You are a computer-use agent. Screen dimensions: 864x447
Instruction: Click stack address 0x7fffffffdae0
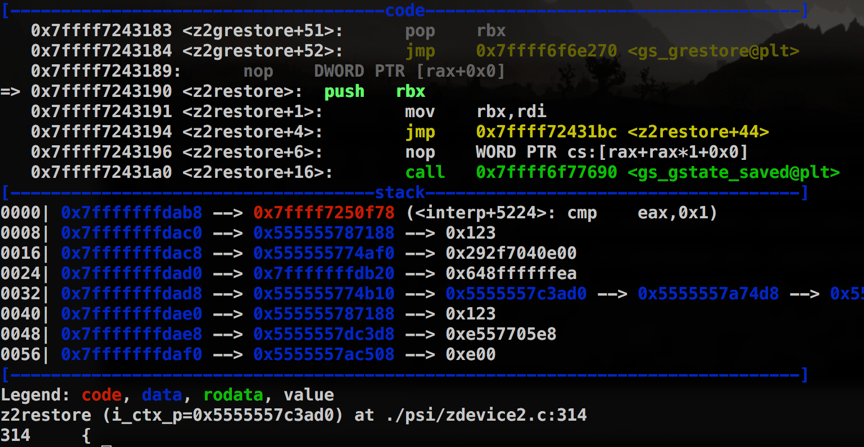click(x=132, y=314)
